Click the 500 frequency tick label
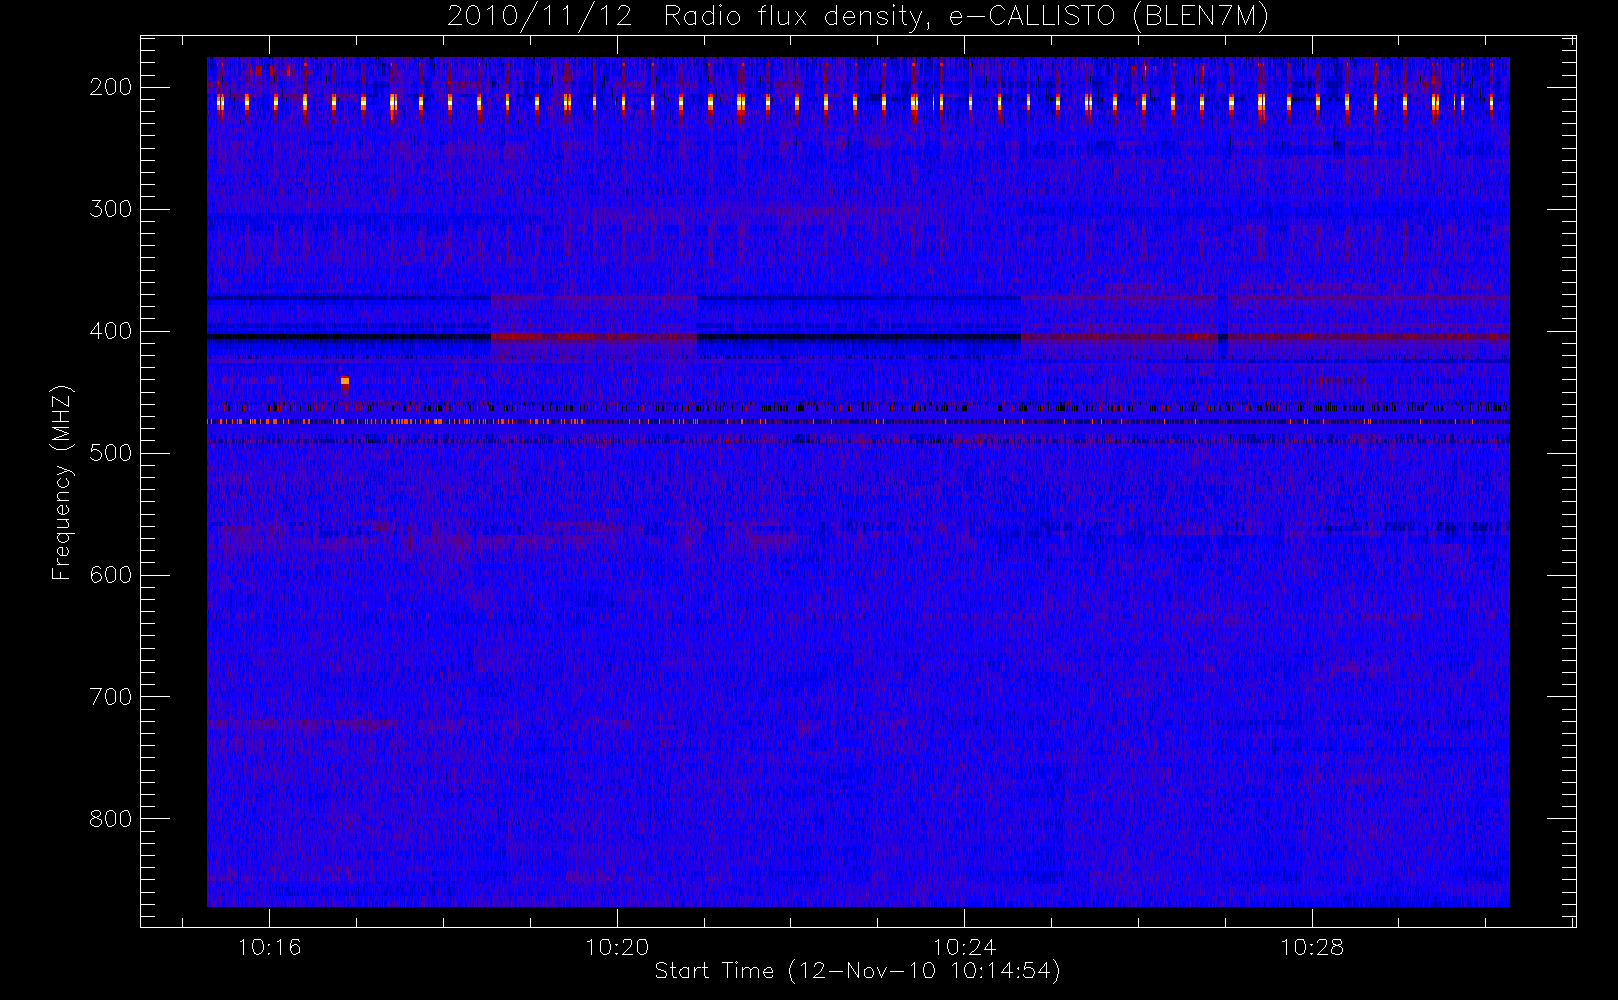 pos(111,453)
